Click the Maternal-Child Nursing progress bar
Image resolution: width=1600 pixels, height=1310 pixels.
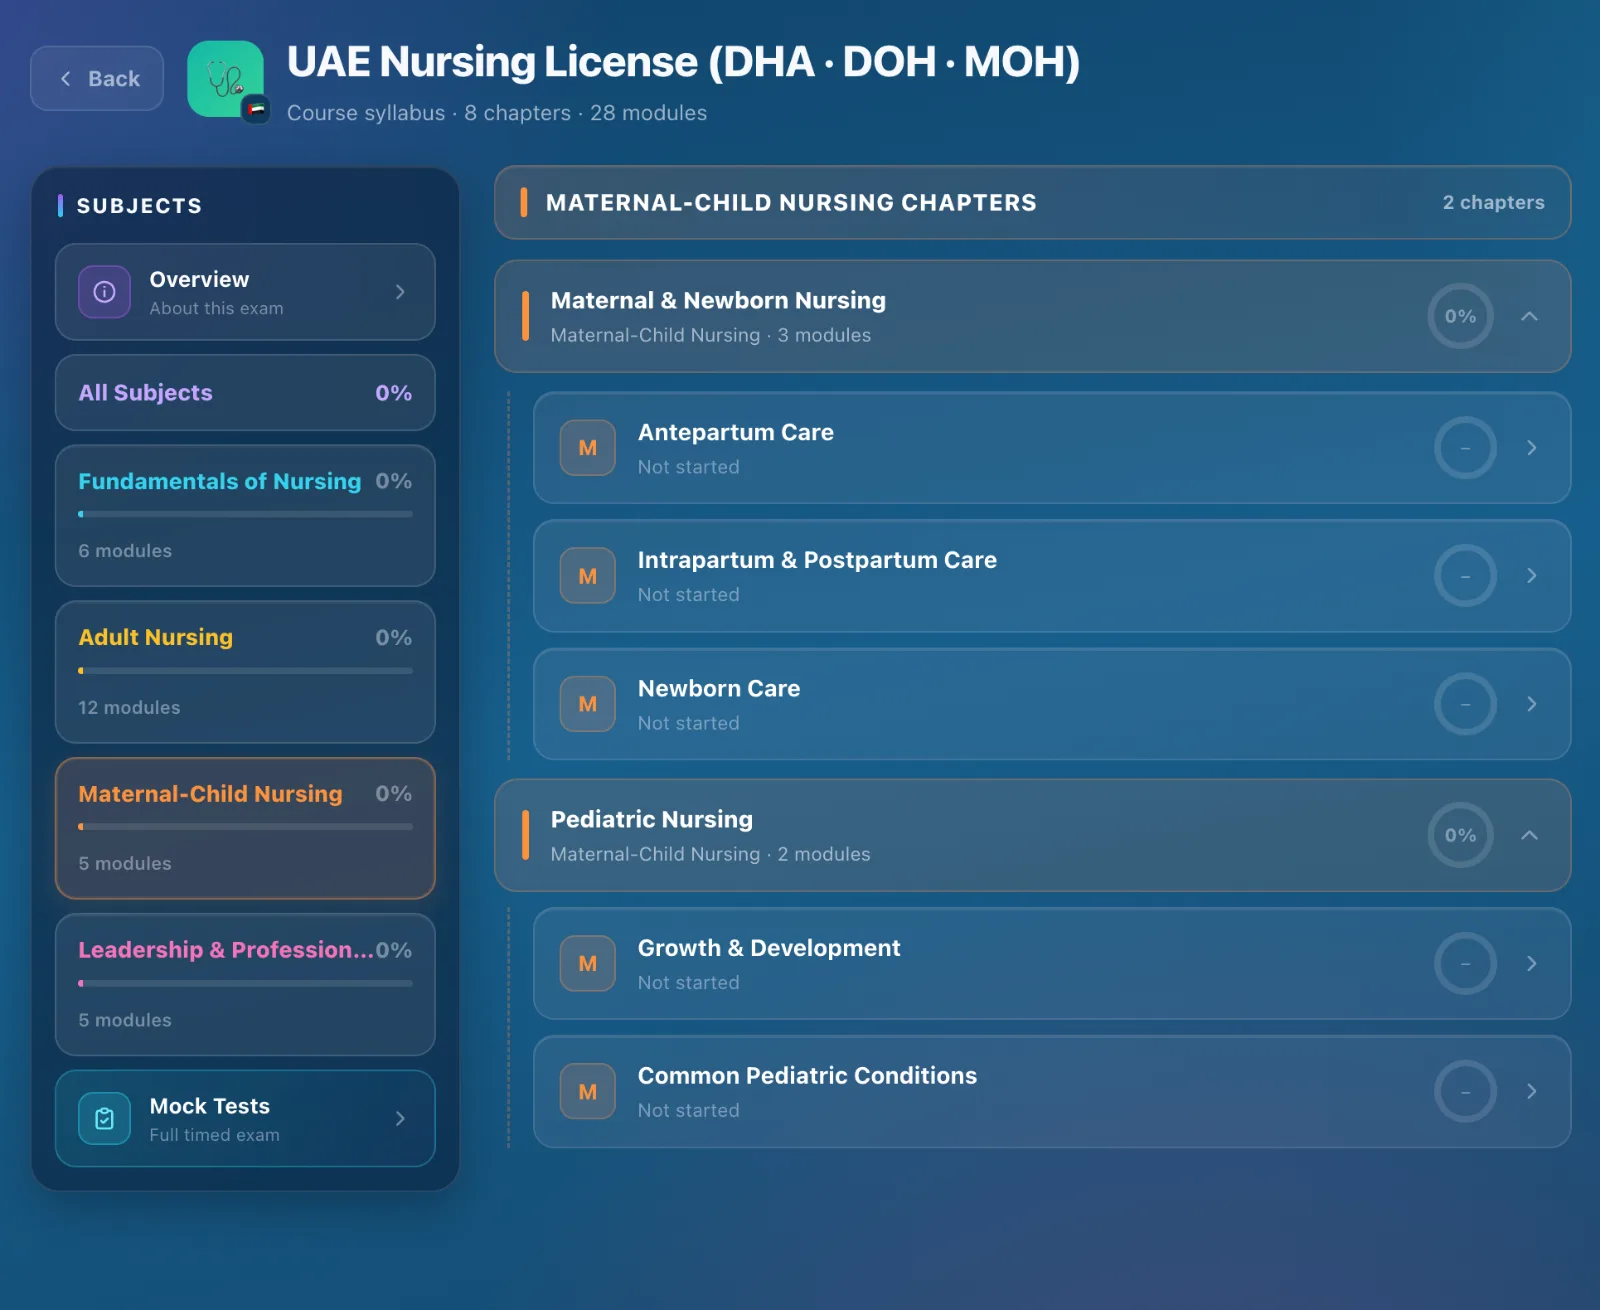(245, 827)
